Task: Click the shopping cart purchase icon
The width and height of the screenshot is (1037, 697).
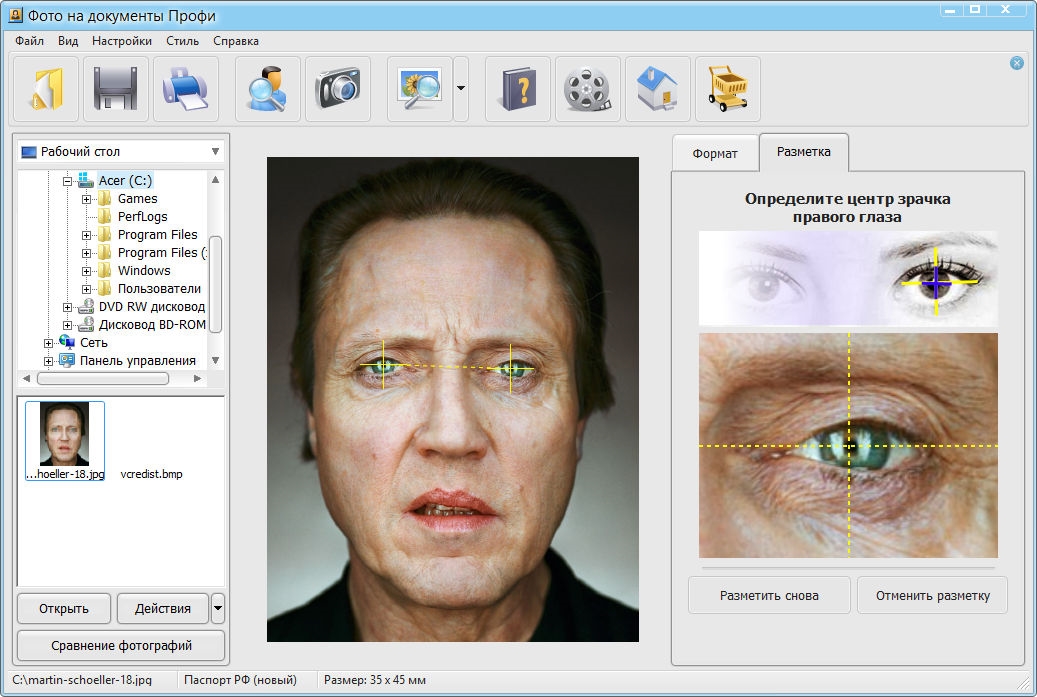Action: 728,89
